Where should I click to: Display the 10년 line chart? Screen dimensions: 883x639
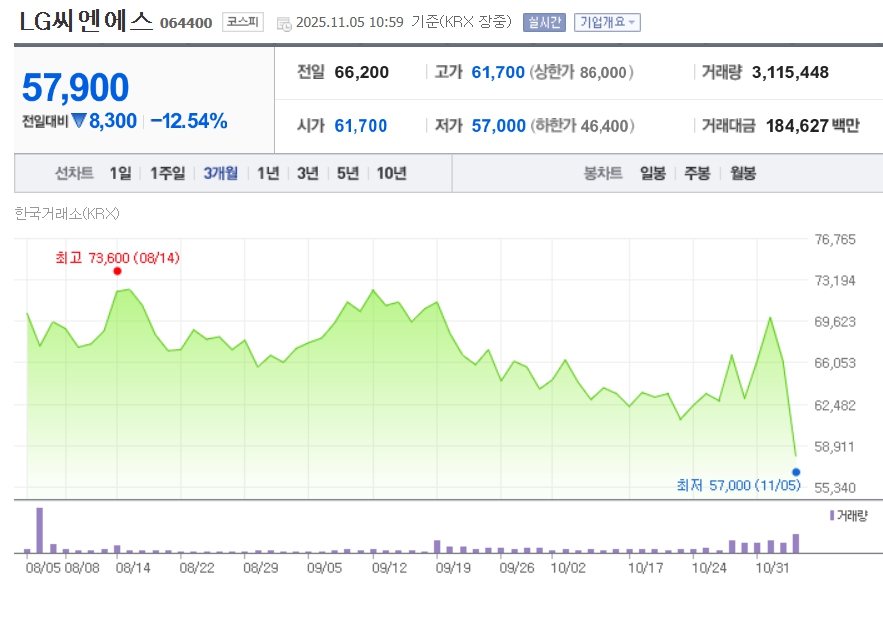[x=391, y=173]
